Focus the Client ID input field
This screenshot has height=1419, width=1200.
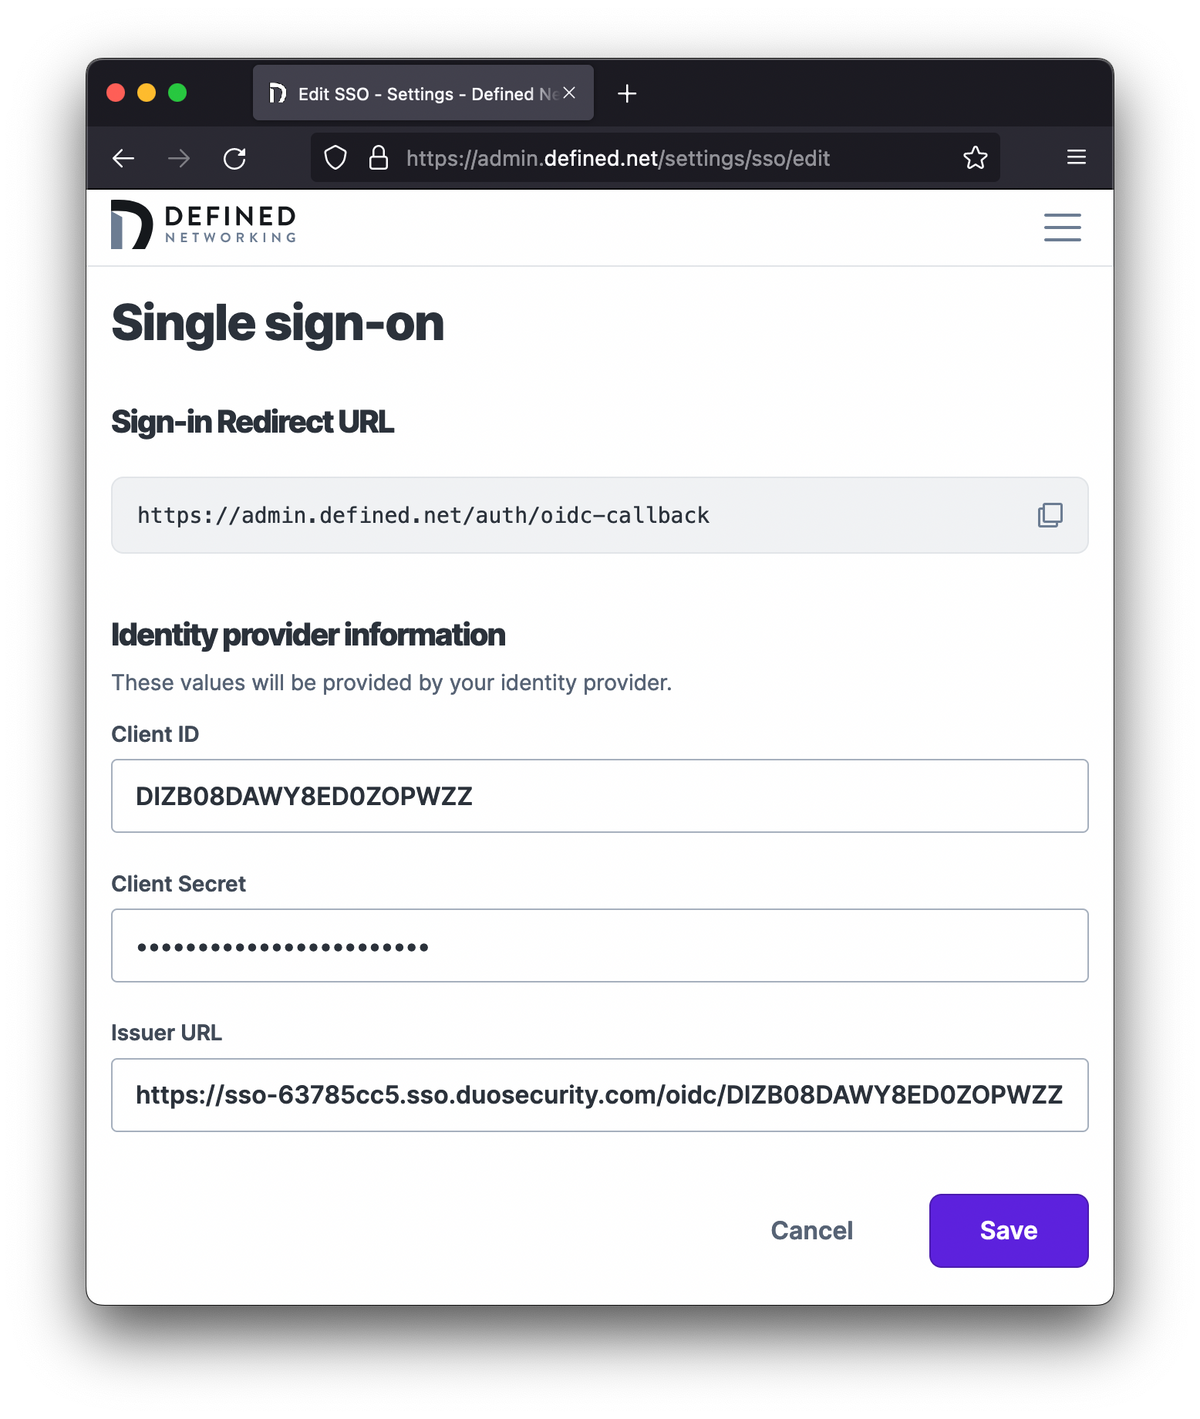pos(600,796)
